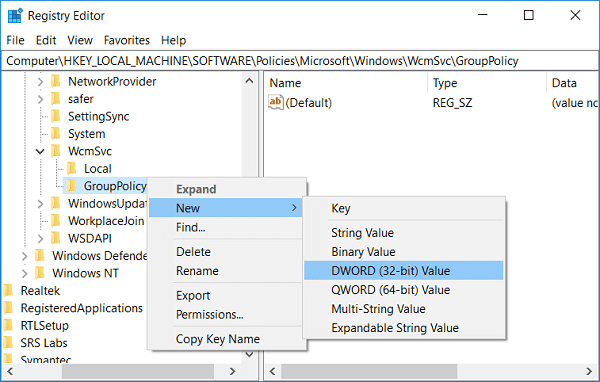600x382 pixels.
Task: Click the WcmSvc folder icon
Action: [56, 151]
